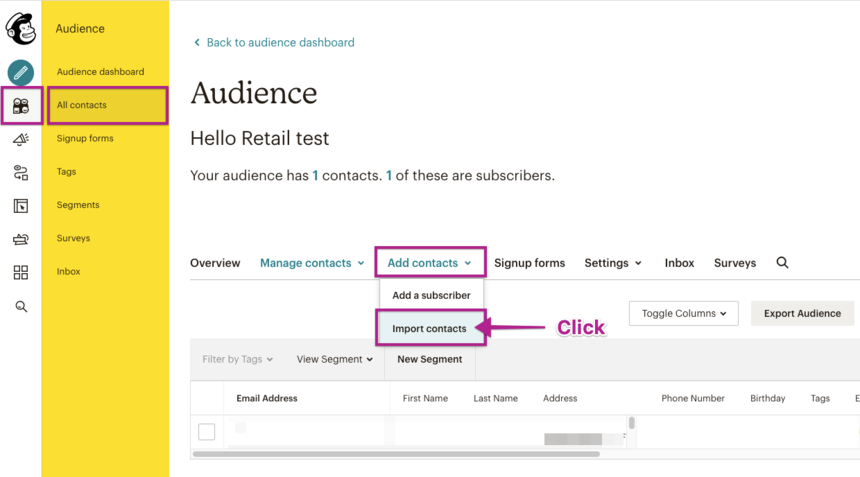Click the horizontal scrollbar under the table
The height and width of the screenshot is (477, 860).
[400, 454]
